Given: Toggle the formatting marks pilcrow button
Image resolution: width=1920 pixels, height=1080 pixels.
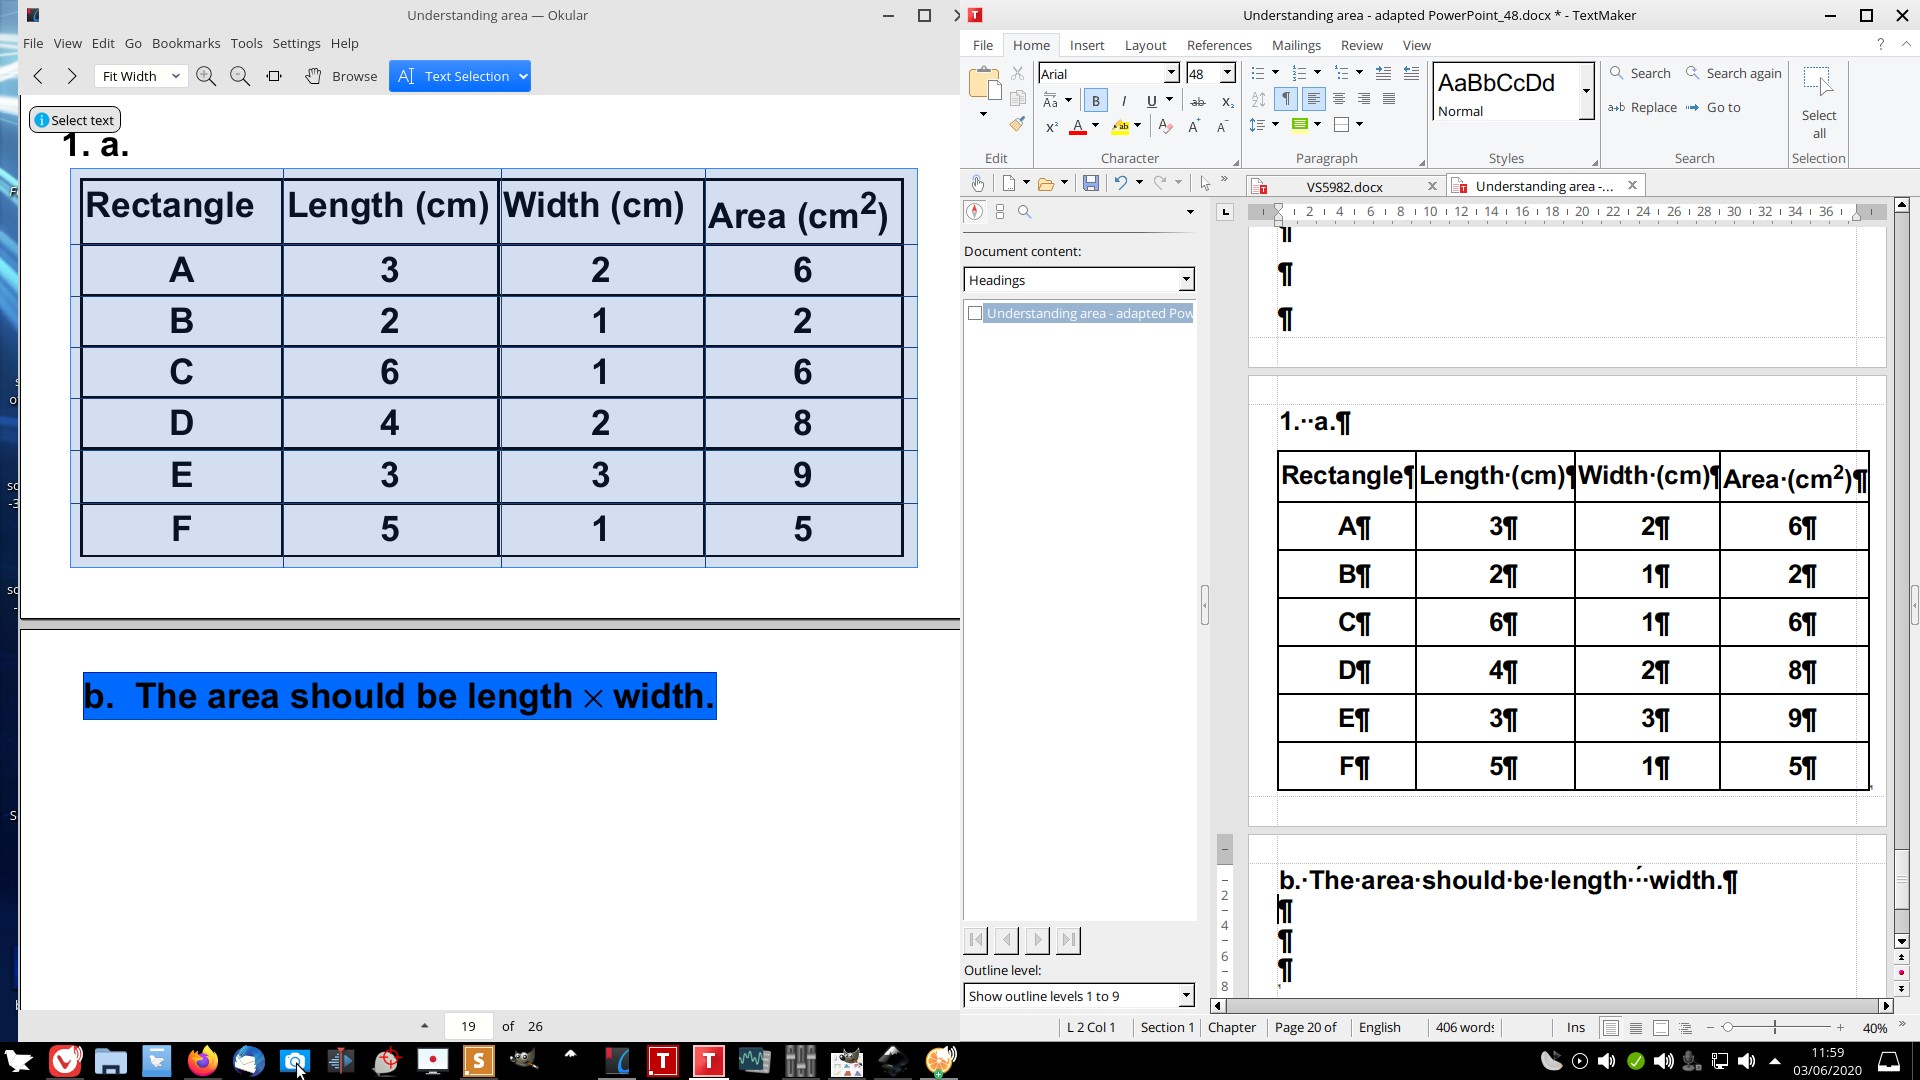Looking at the screenshot, I should tap(1286, 99).
